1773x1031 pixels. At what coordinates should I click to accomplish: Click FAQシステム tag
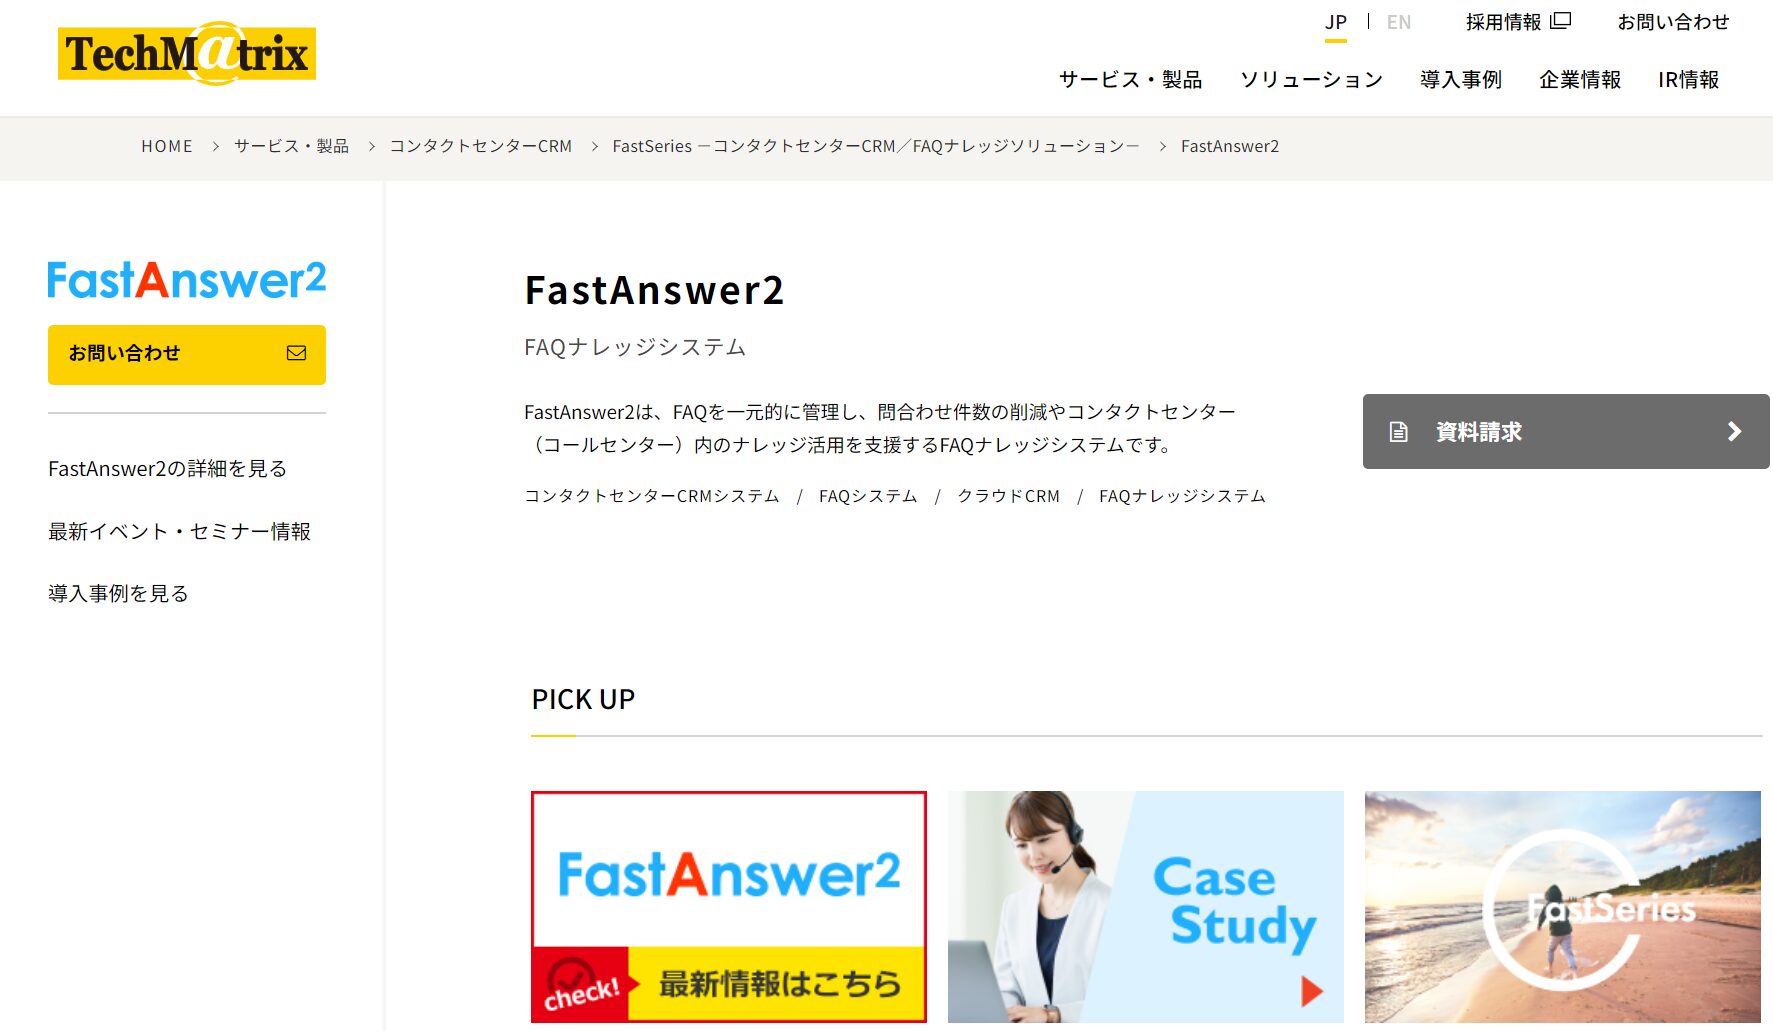[x=868, y=496]
